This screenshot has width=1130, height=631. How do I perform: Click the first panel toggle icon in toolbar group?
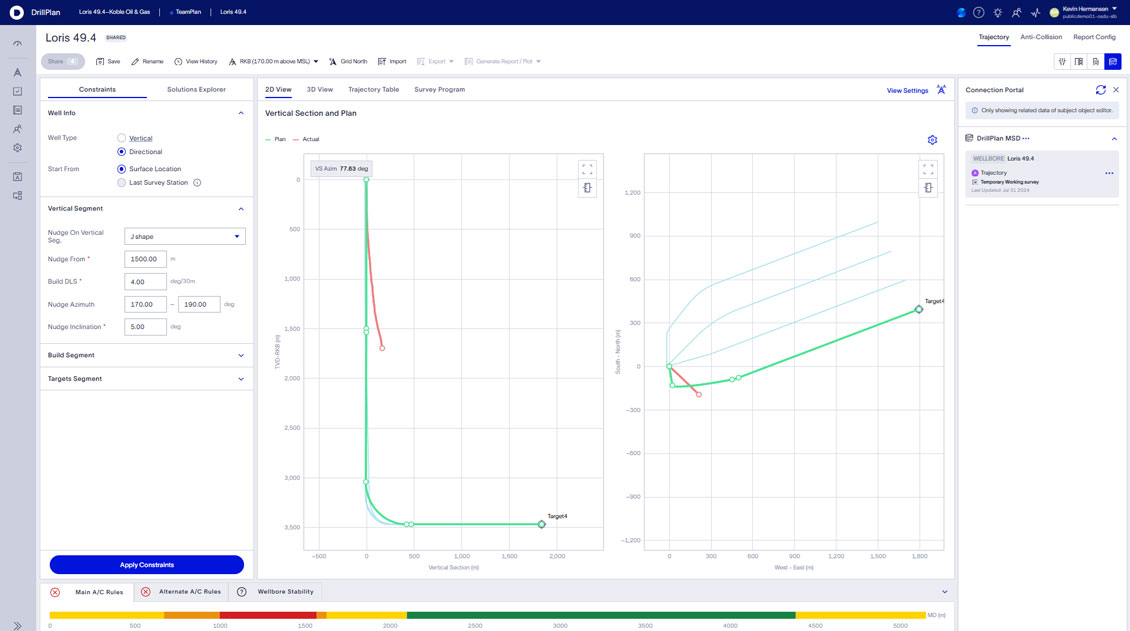tap(1062, 62)
